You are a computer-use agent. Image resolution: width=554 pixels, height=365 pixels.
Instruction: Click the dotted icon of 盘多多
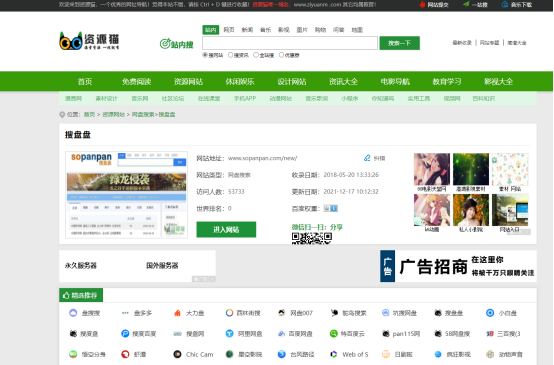(125, 313)
